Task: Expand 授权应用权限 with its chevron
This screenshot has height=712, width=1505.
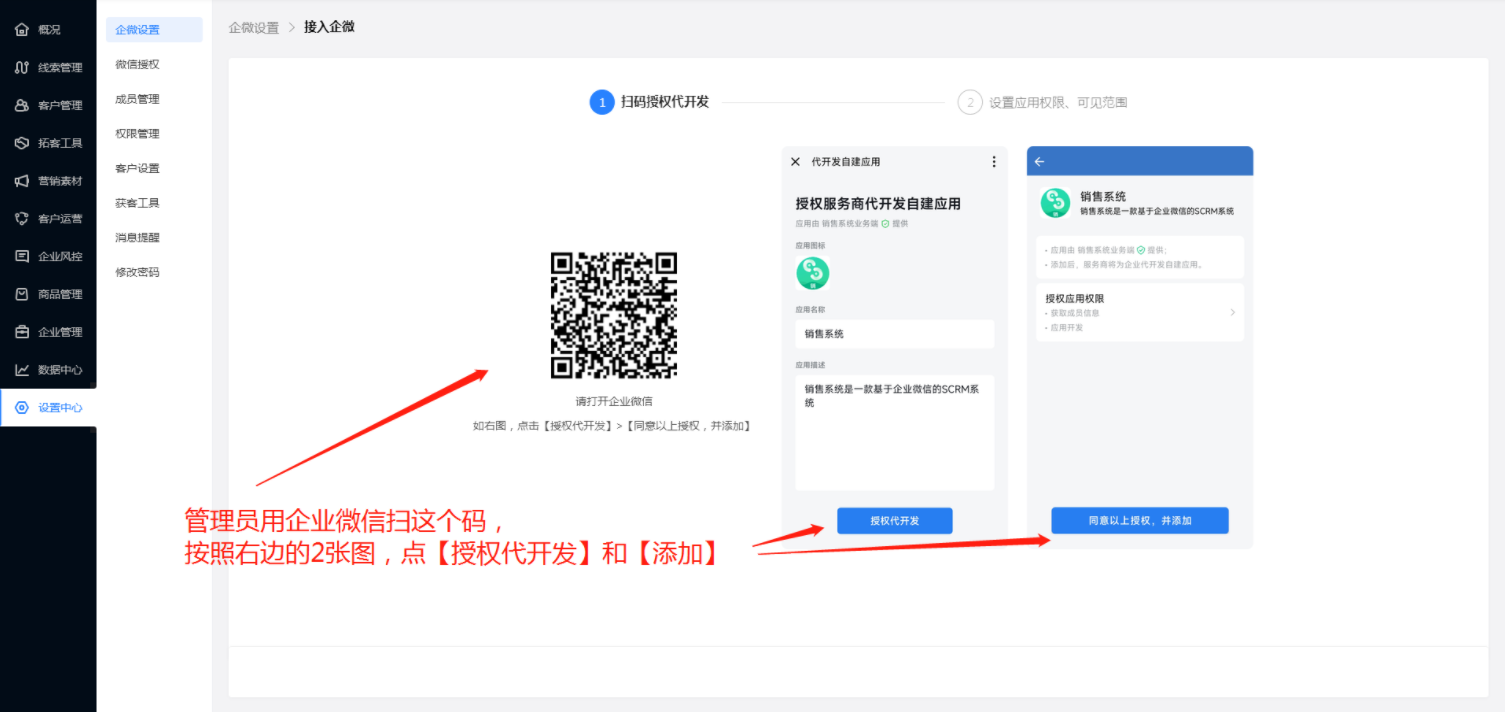Action: pos(1232,313)
